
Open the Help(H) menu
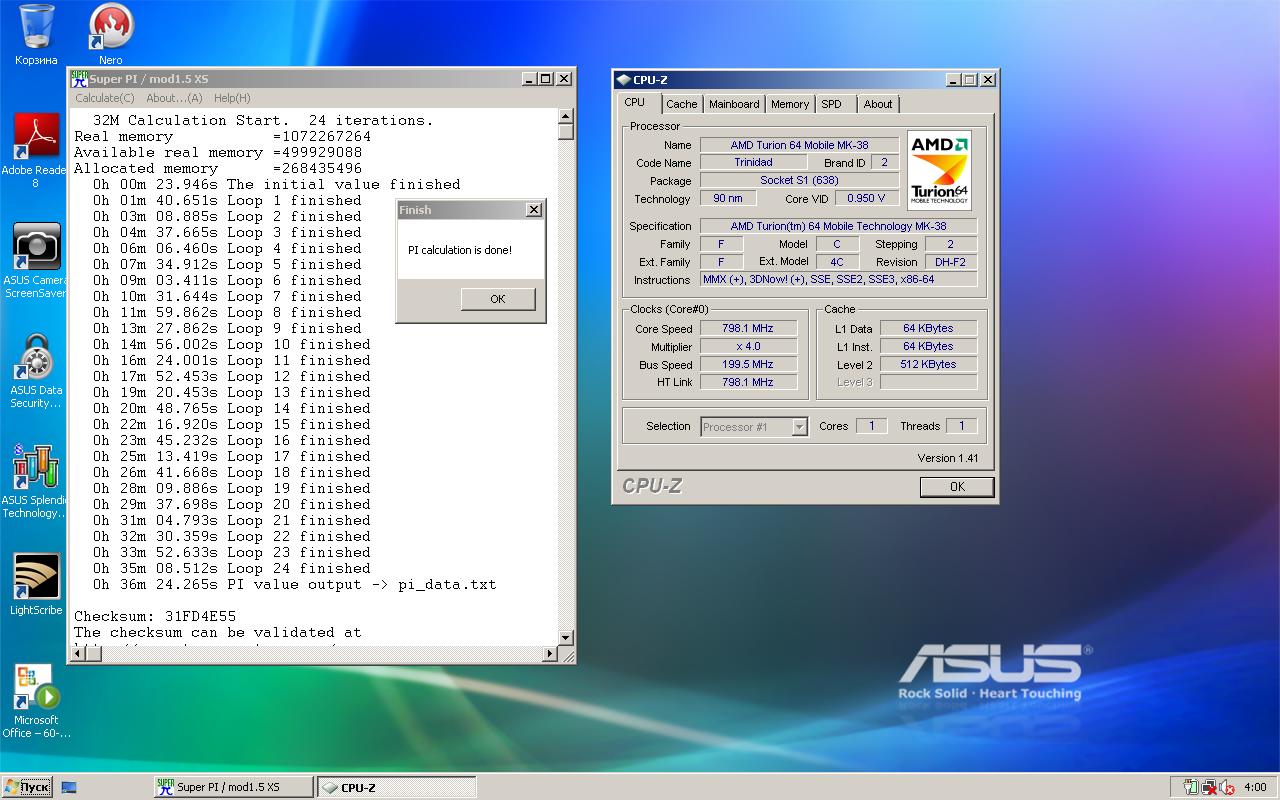pyautogui.click(x=232, y=98)
